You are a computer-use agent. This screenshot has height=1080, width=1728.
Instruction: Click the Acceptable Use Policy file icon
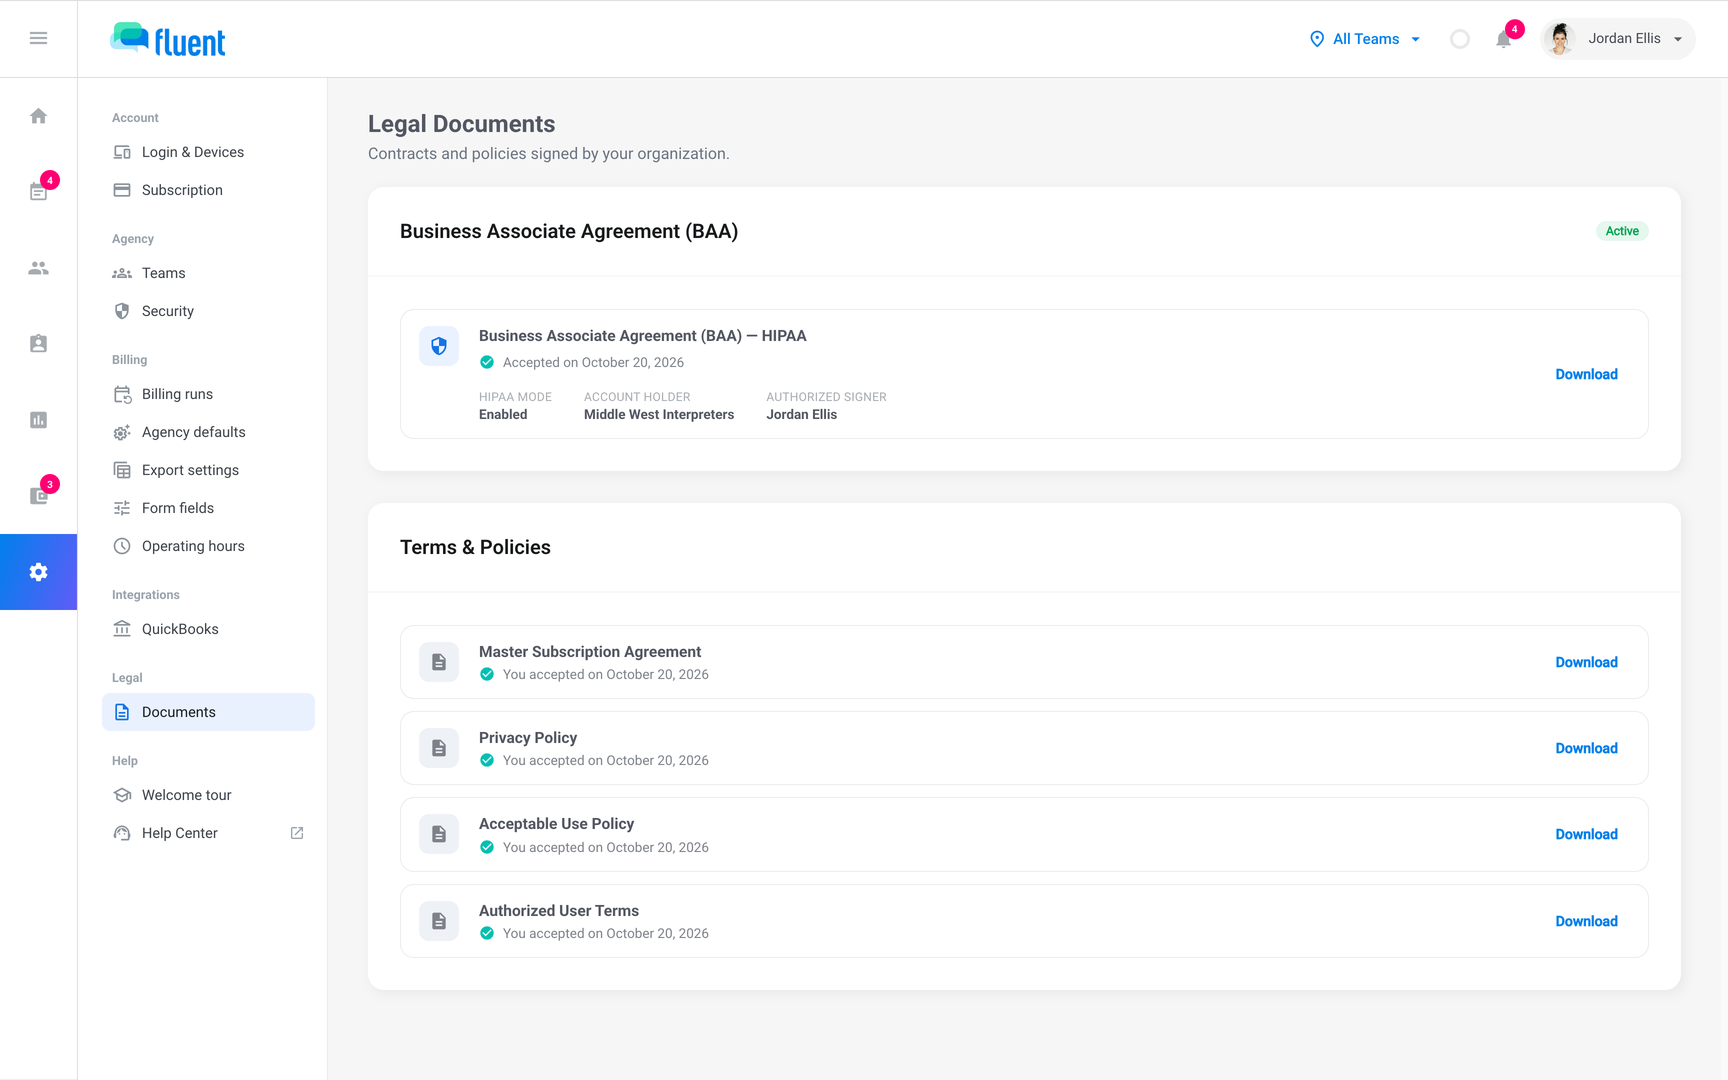(439, 834)
